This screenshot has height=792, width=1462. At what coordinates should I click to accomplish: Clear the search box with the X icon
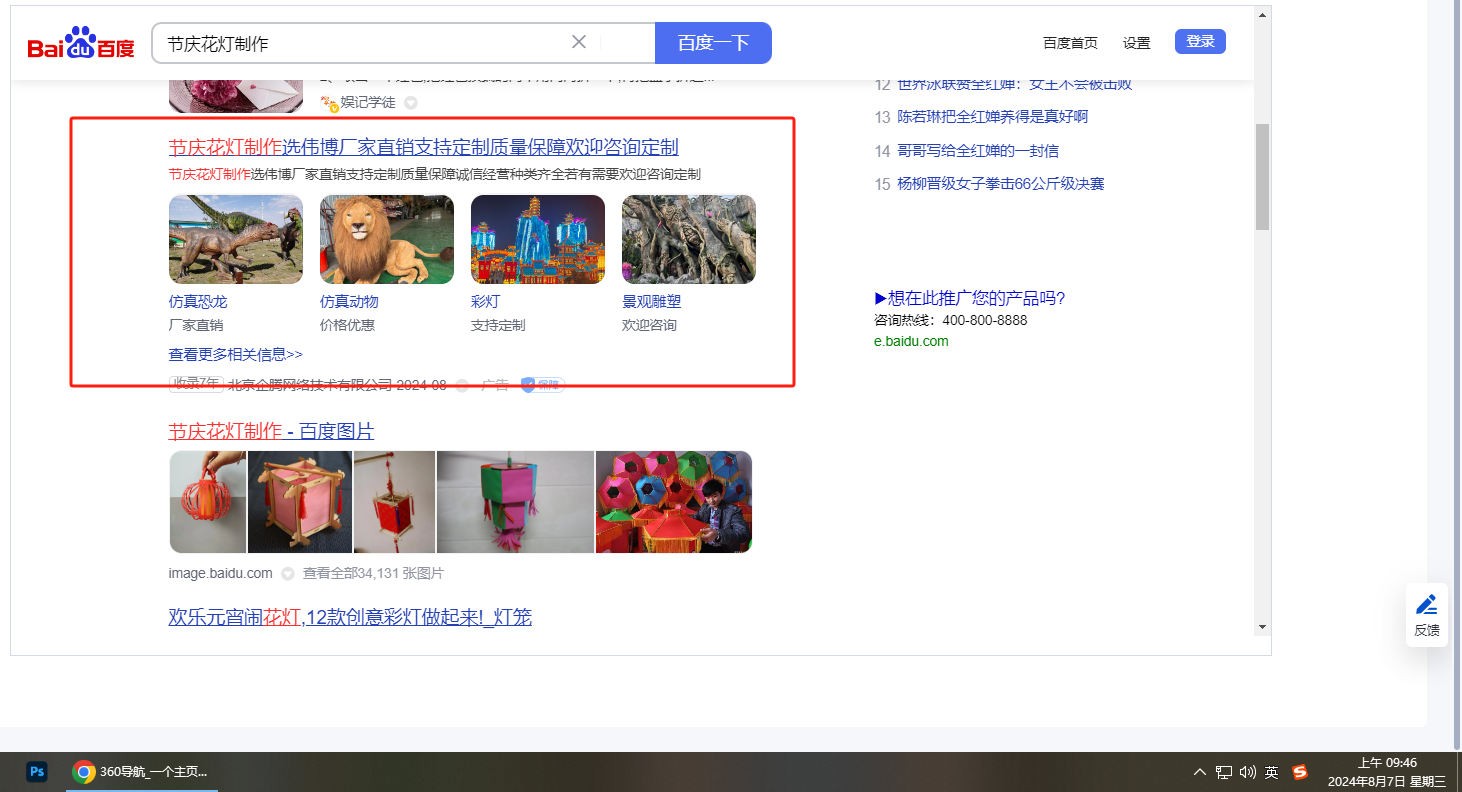tap(579, 42)
